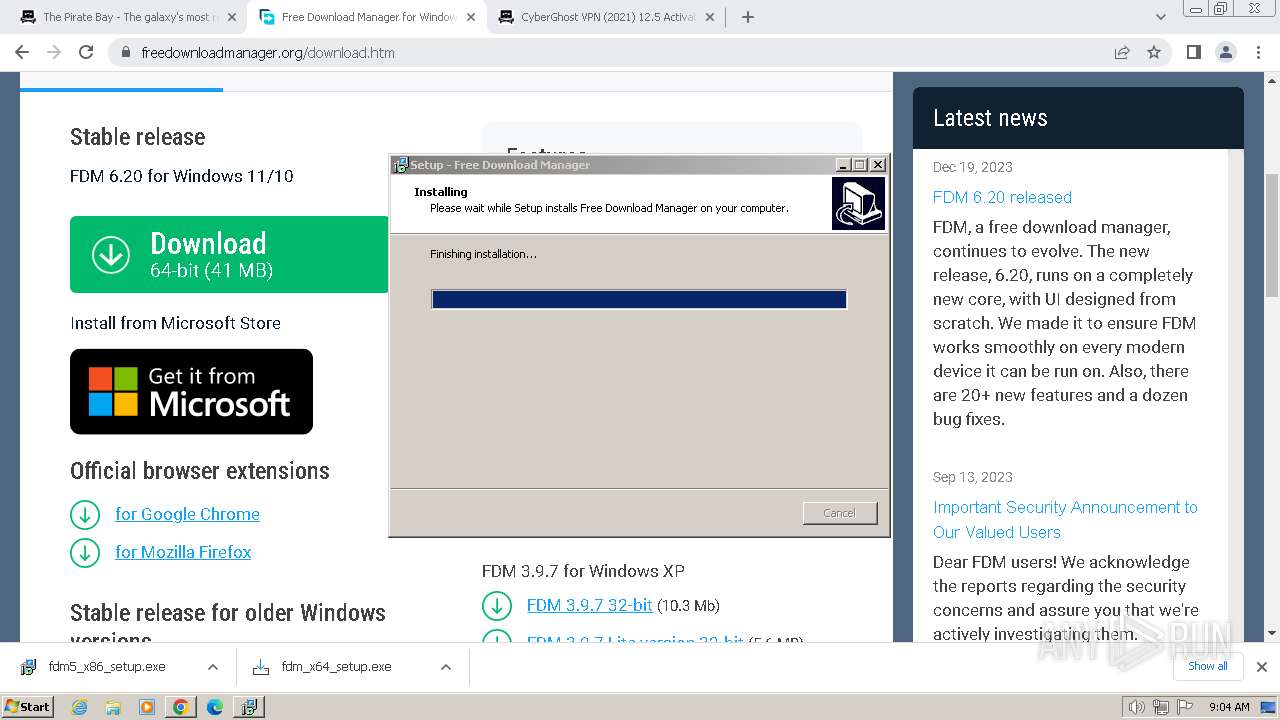Viewport: 1280px width, 720px height.
Task: Open Important Security Announcement news link
Action: [x=1065, y=520]
